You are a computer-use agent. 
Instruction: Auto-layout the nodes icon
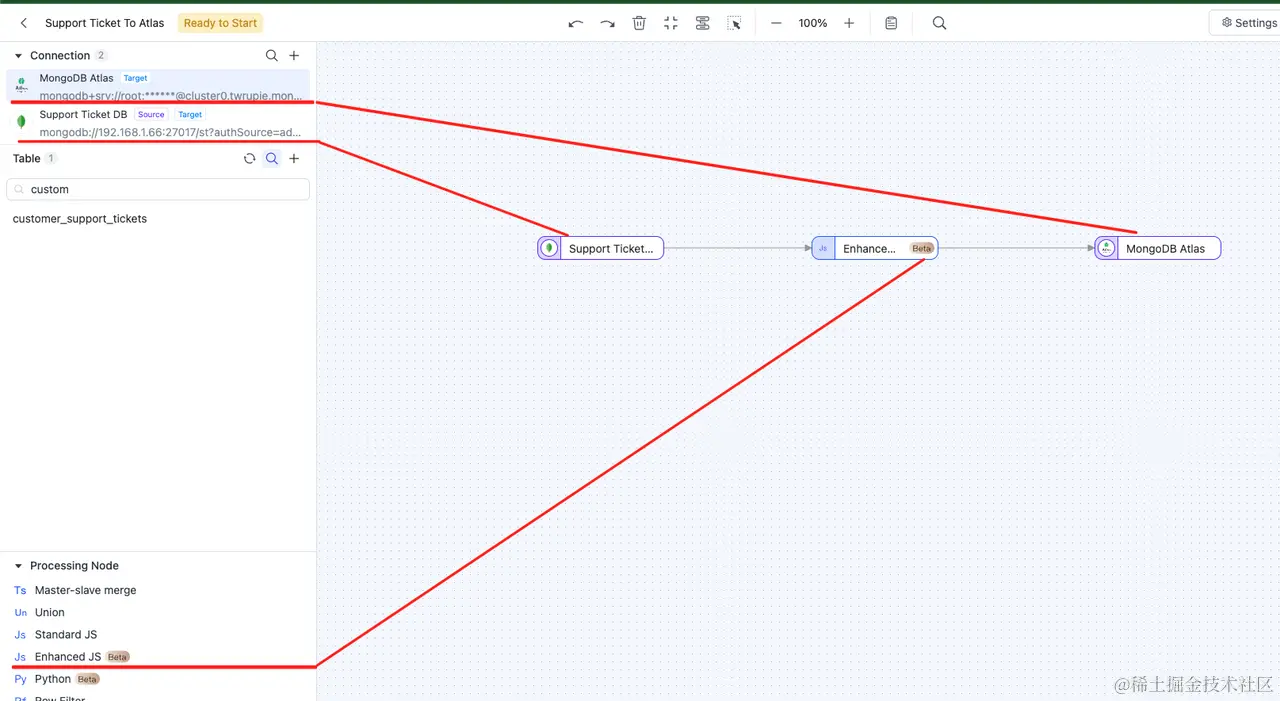pos(703,23)
